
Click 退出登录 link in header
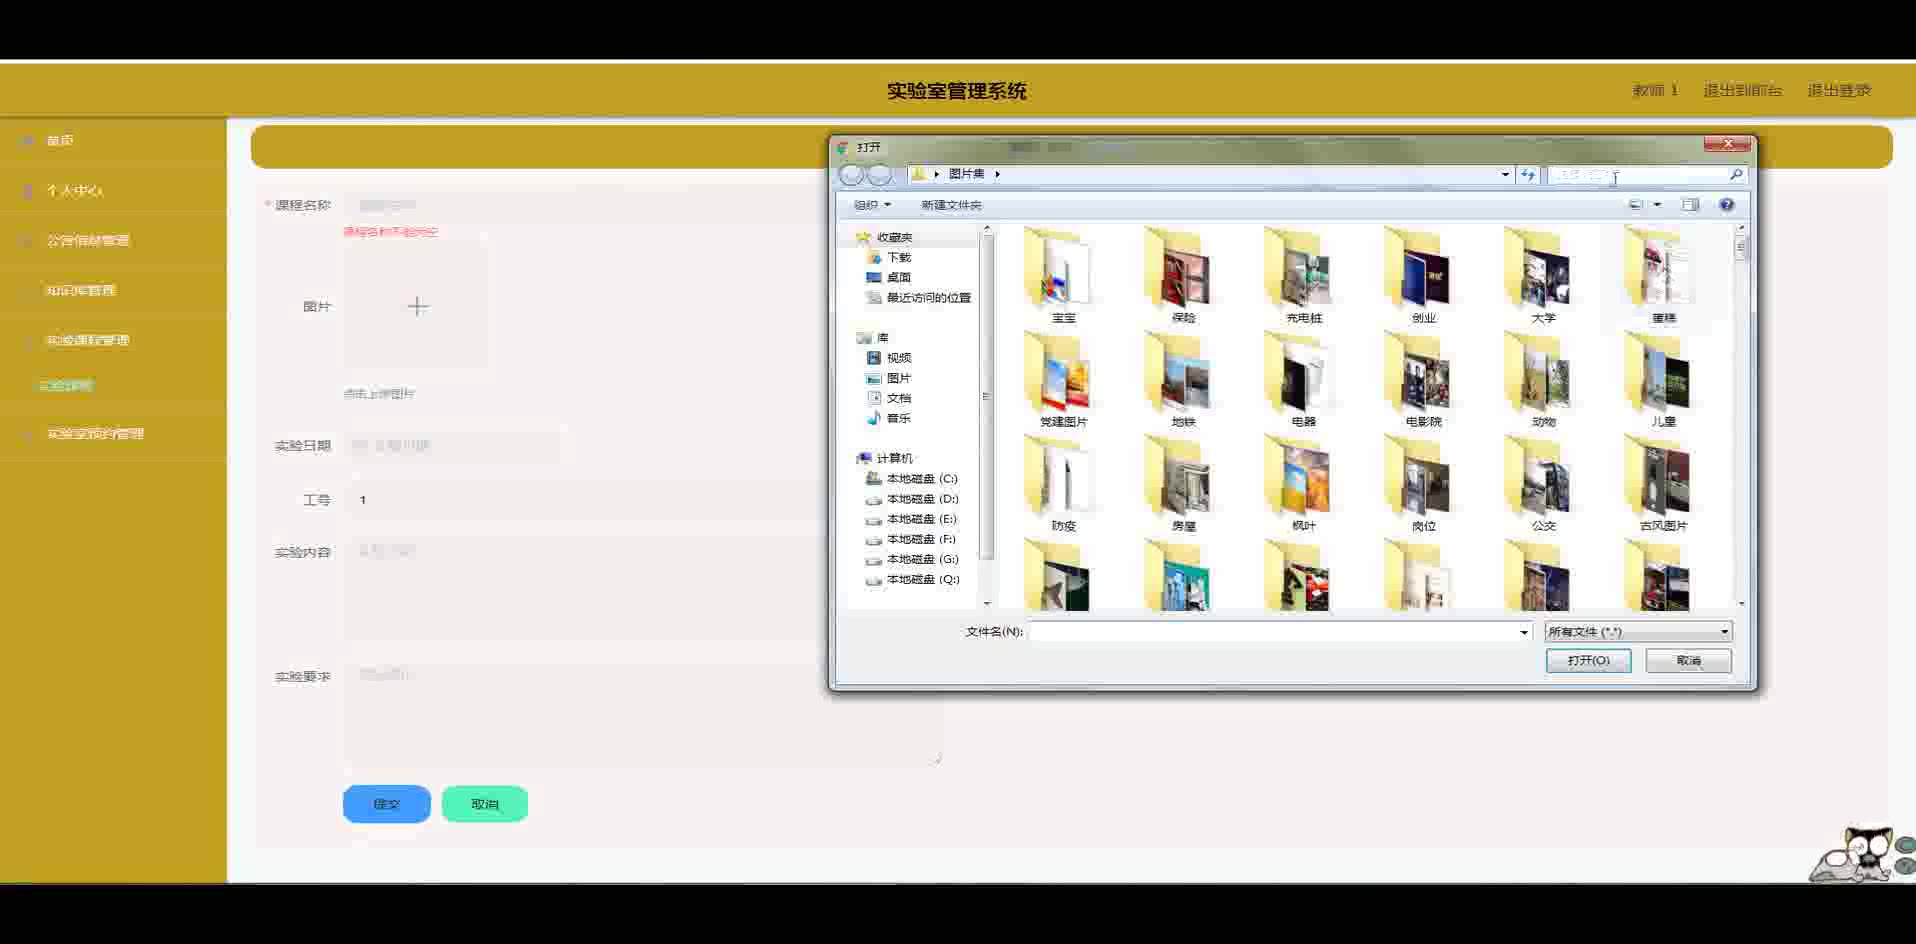1838,90
